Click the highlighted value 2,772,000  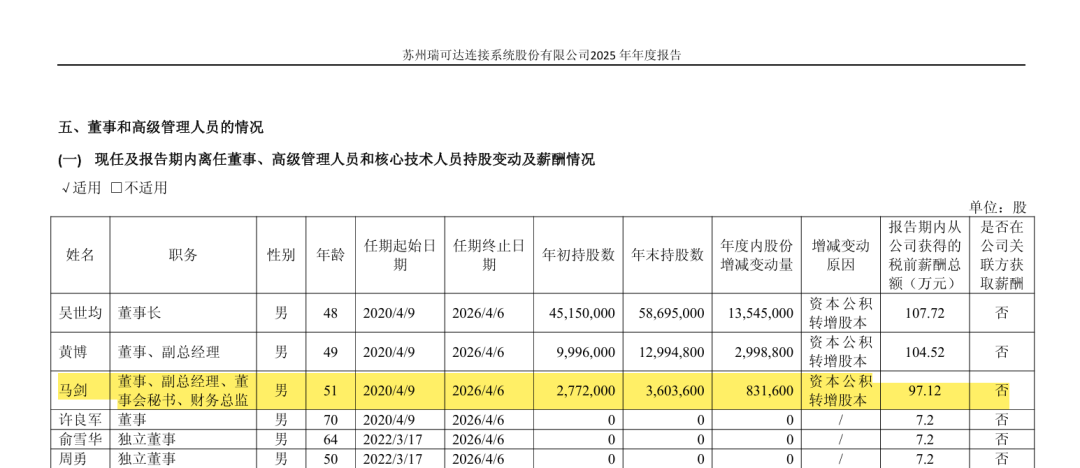coord(585,391)
